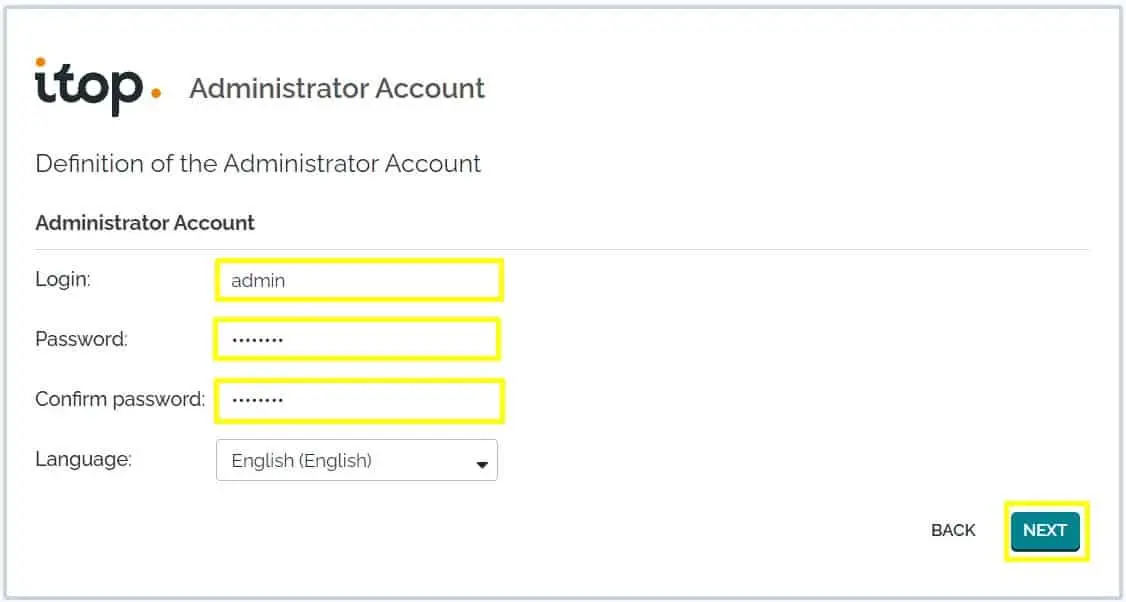Click the Language dropdown arrow
This screenshot has width=1126, height=602.
pyautogui.click(x=482, y=464)
